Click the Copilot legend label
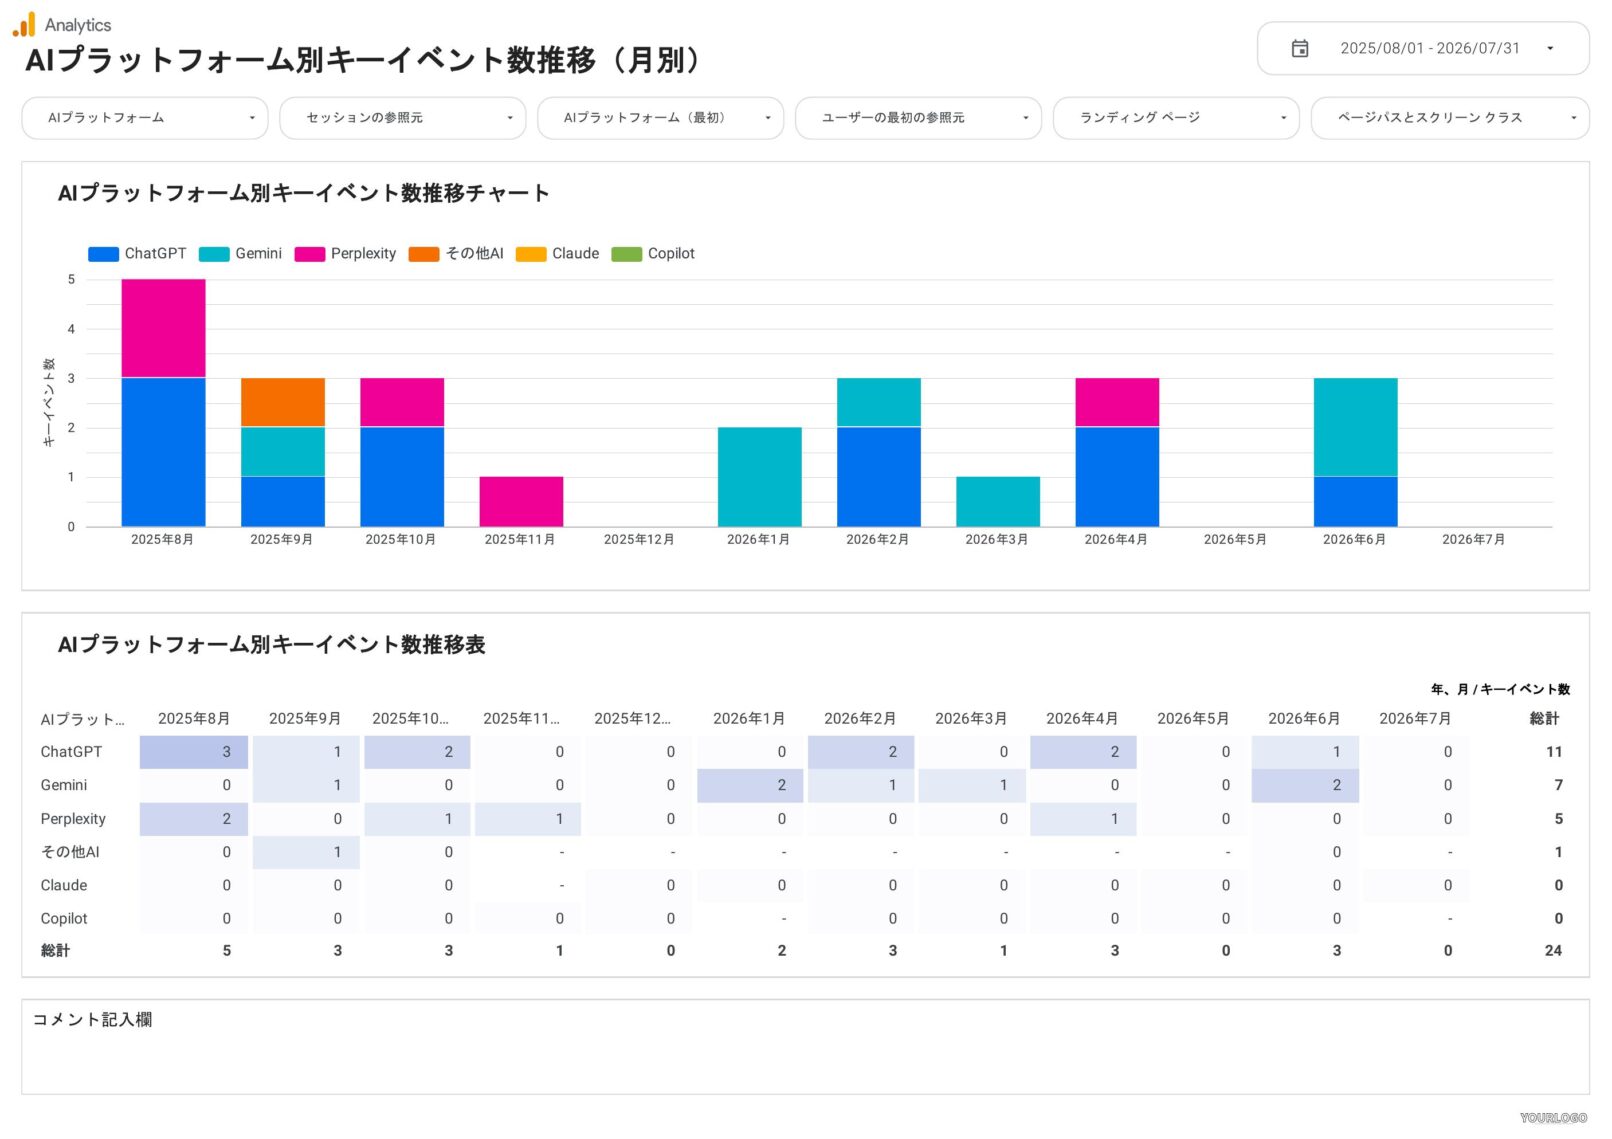1612x1139 pixels. [671, 254]
